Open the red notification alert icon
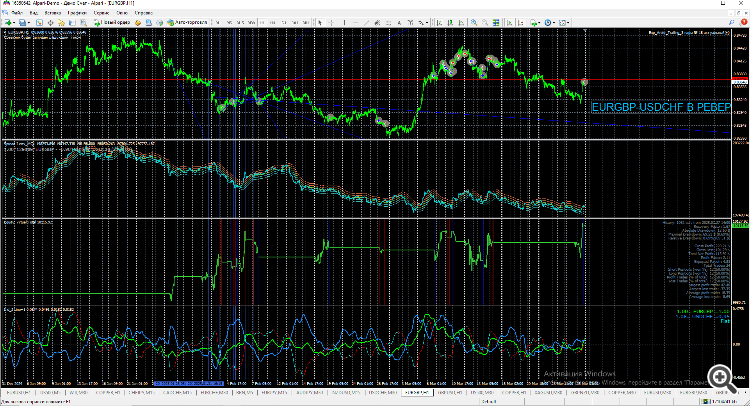 [744, 22]
